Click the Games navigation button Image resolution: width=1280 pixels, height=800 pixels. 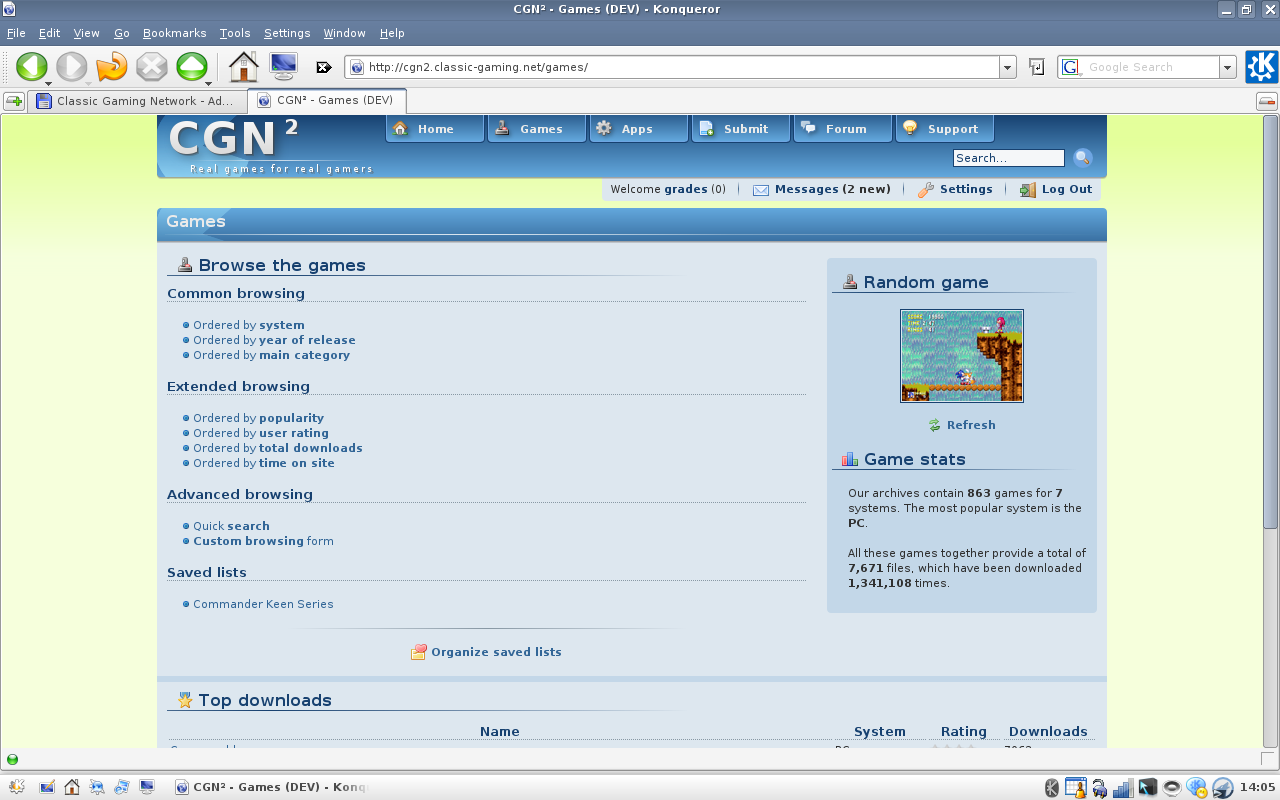[536, 129]
